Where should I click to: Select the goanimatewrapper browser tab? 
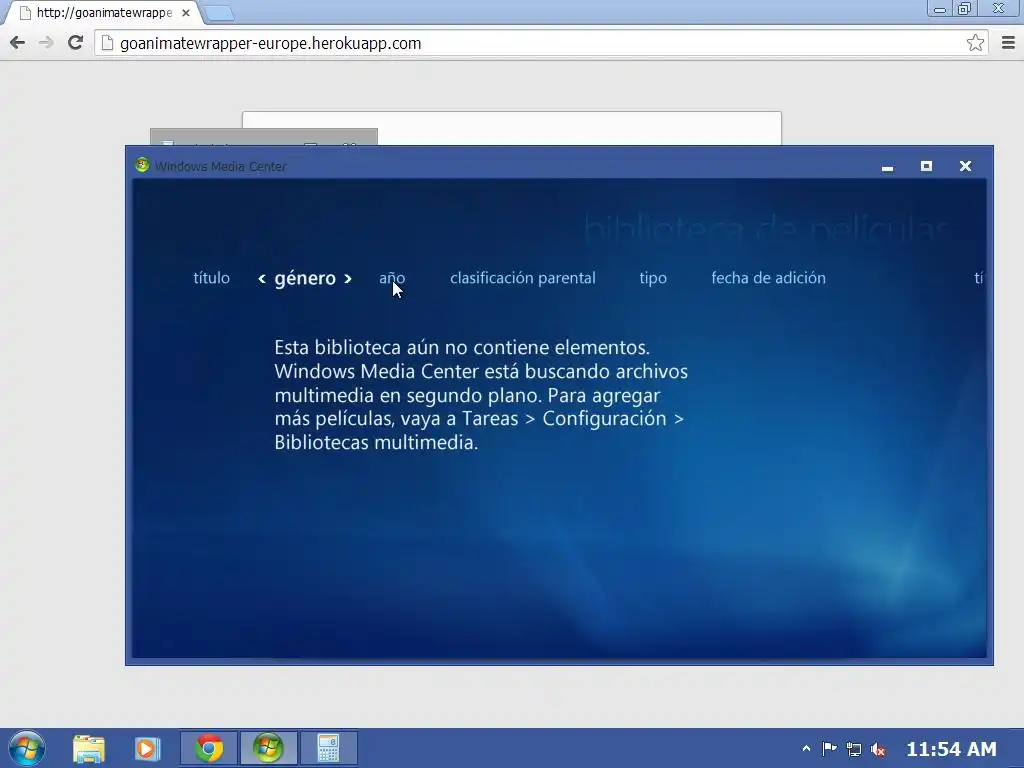(104, 12)
